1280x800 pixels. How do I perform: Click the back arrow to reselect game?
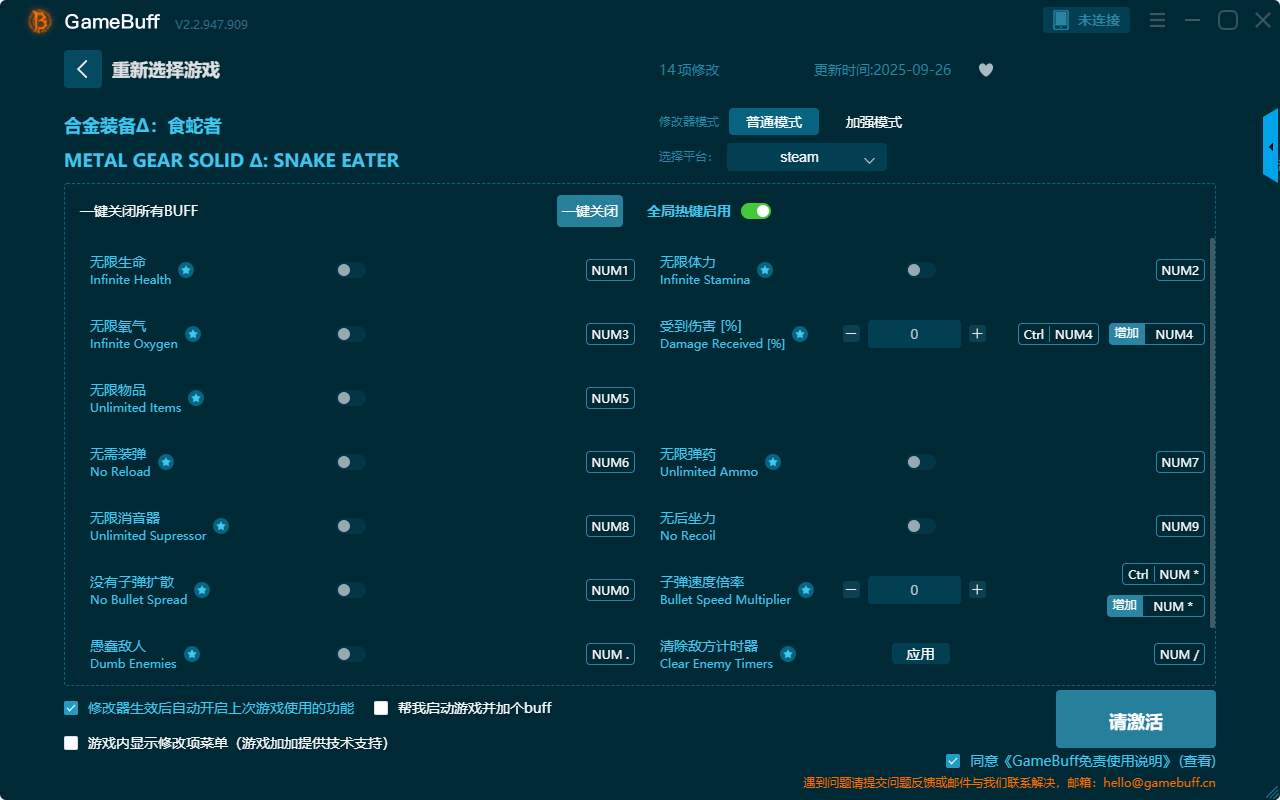(83, 69)
